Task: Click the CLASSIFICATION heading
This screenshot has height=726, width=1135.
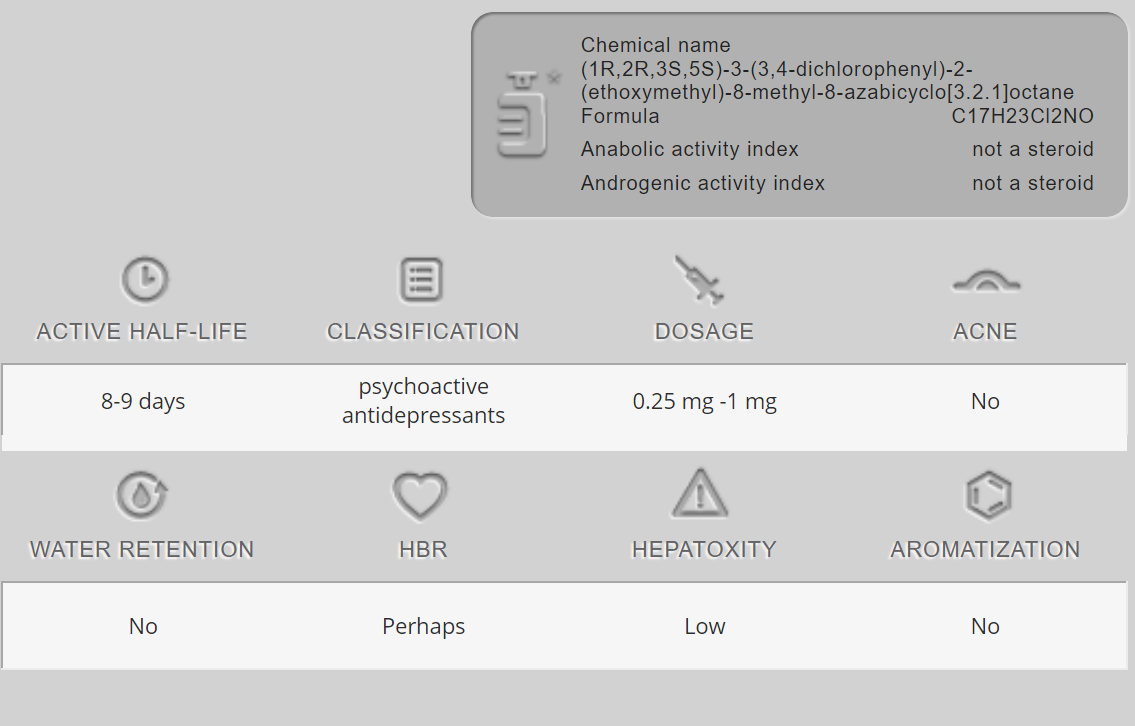Action: [x=423, y=332]
